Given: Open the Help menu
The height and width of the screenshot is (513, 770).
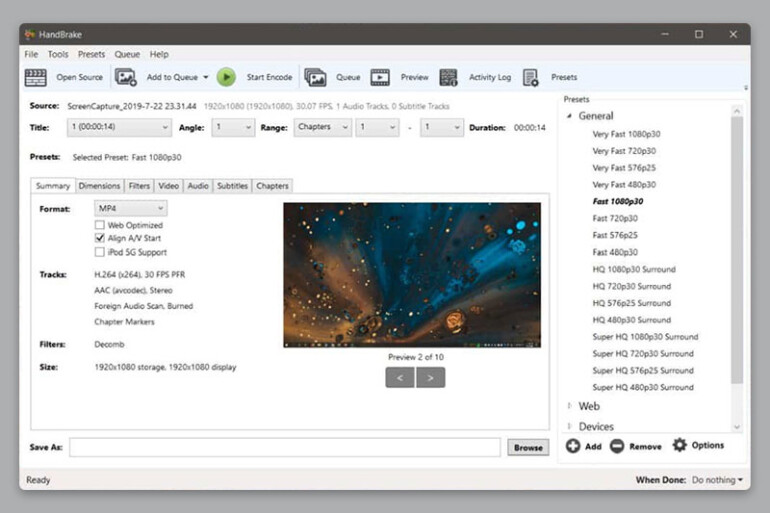Looking at the screenshot, I should [159, 54].
